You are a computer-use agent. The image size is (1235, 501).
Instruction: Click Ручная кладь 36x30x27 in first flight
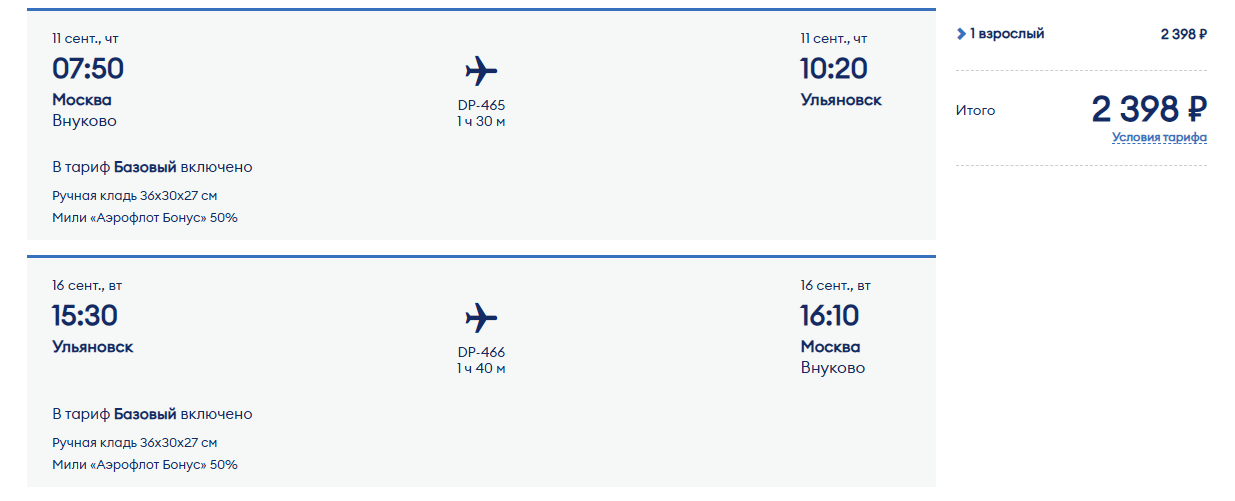pos(134,195)
